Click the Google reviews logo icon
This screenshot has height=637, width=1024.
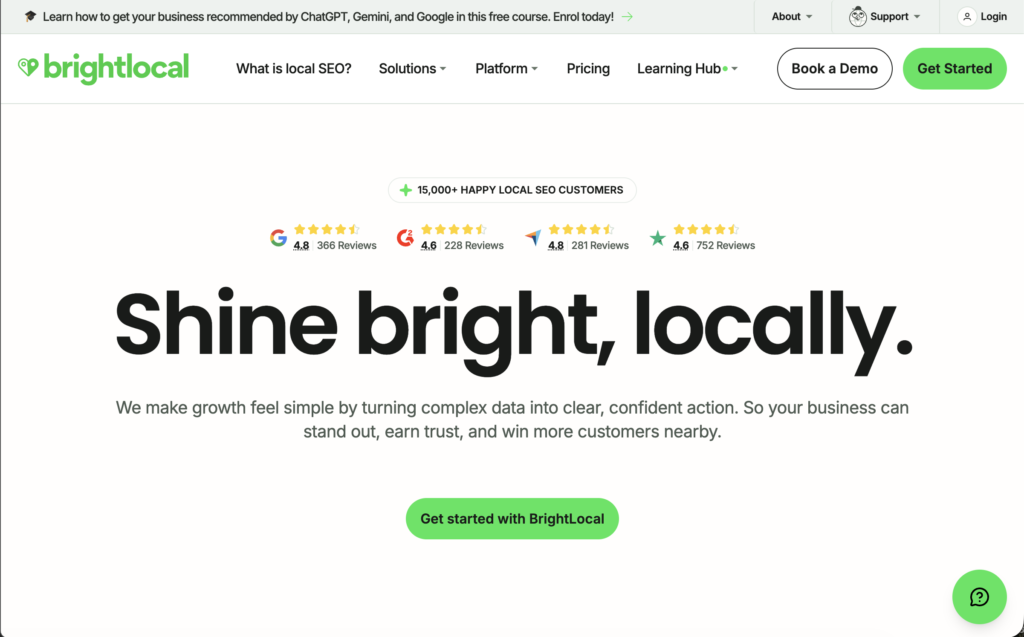[279, 238]
